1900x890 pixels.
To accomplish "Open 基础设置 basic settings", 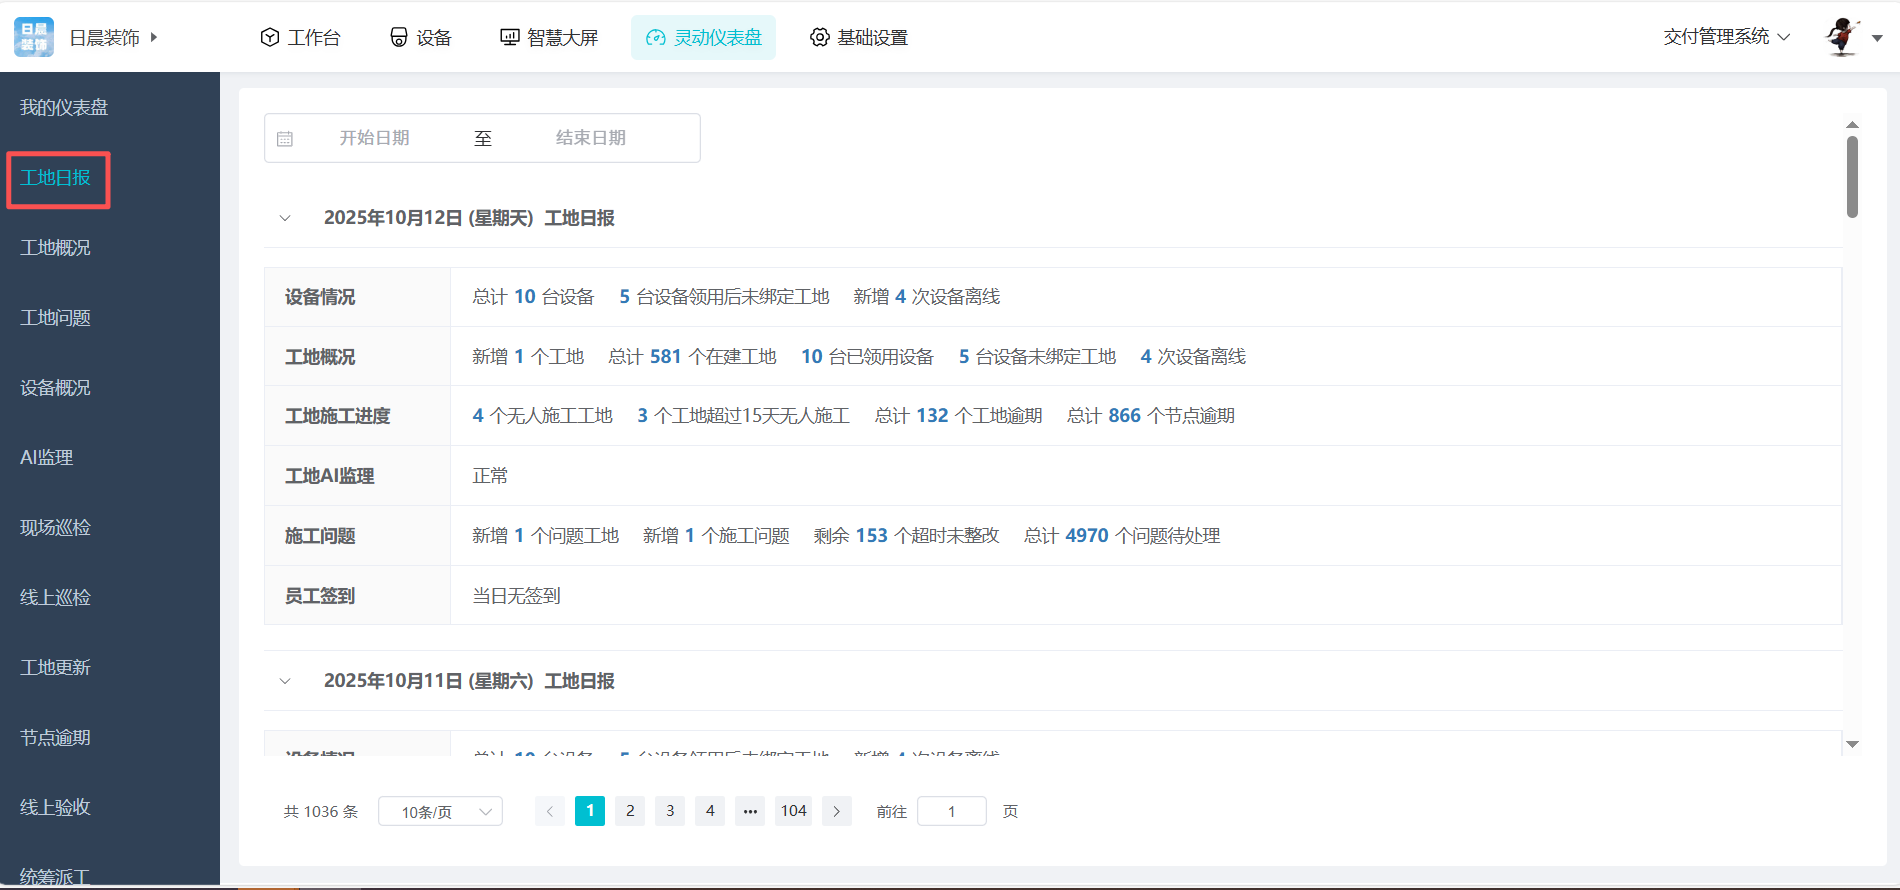I will pos(859,37).
